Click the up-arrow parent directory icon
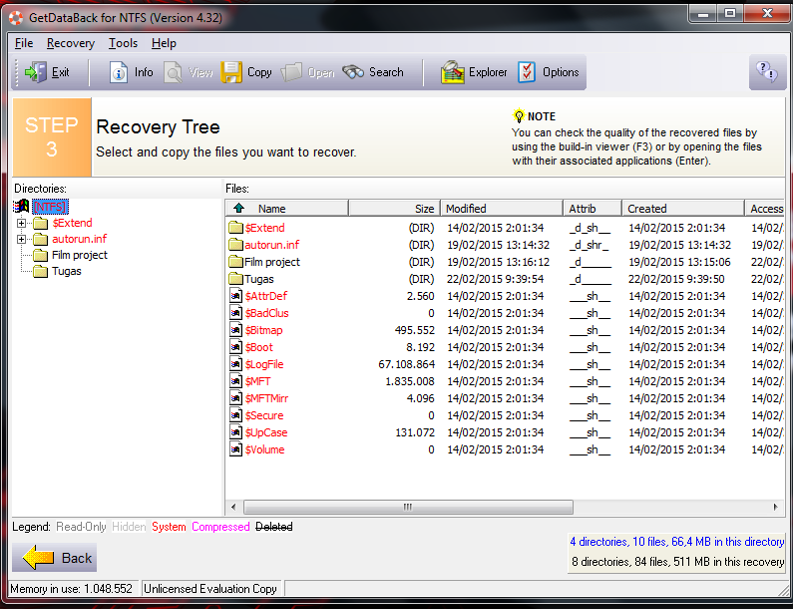This screenshot has width=793, height=609. click(x=239, y=208)
